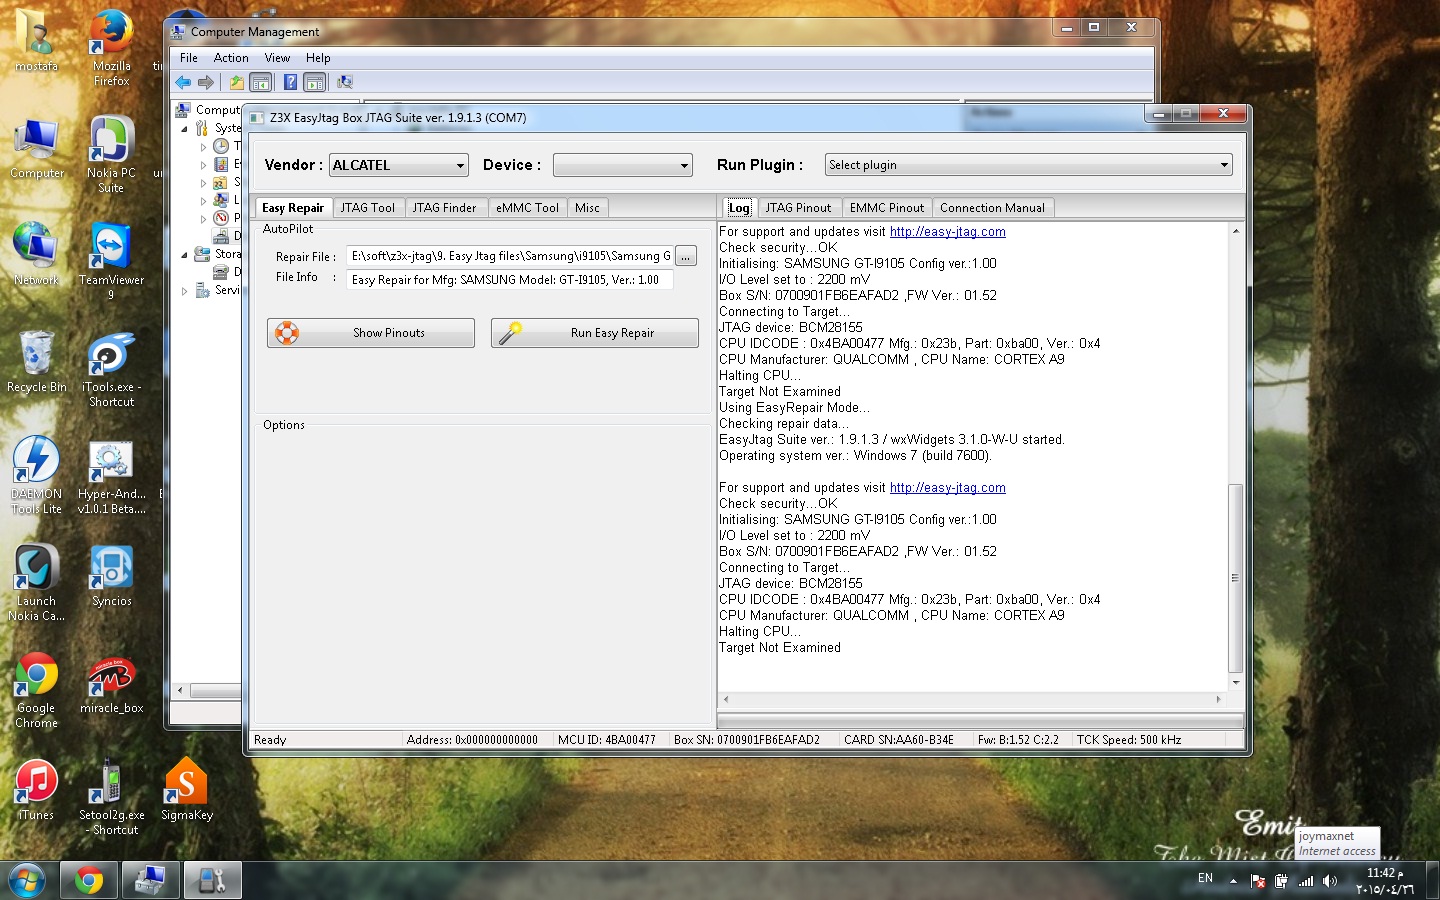Click the log vertical scrollbar thumb
The width and height of the screenshot is (1440, 900).
pos(1235,578)
